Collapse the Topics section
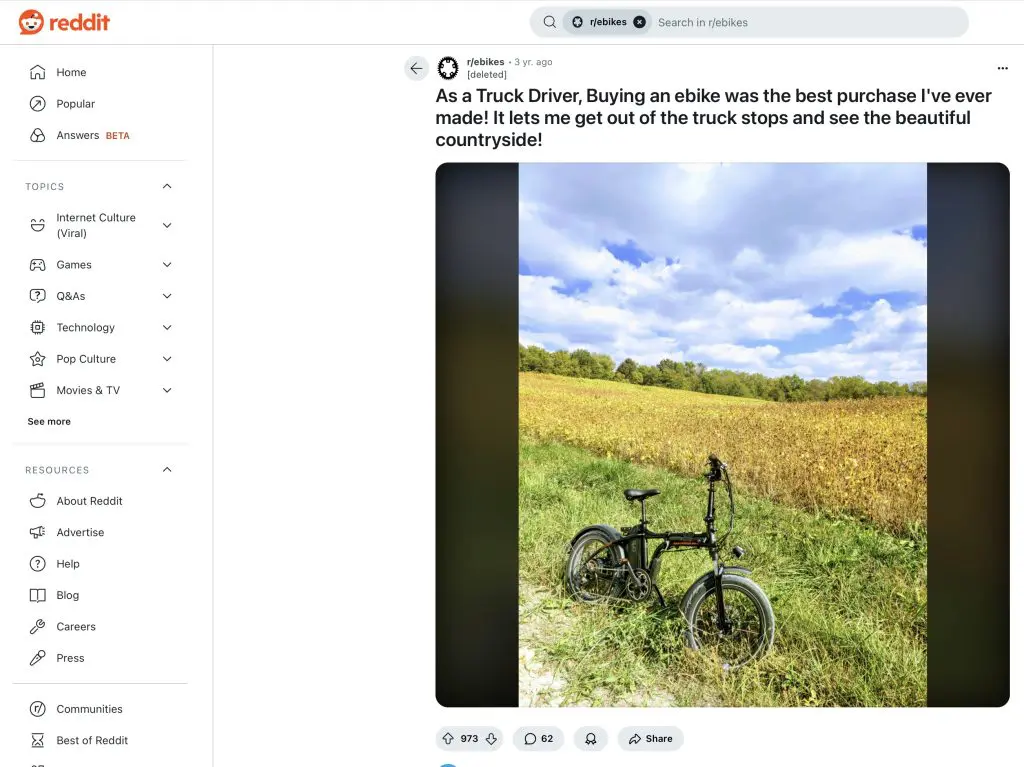Screen dimensions: 1024x767 click(167, 186)
